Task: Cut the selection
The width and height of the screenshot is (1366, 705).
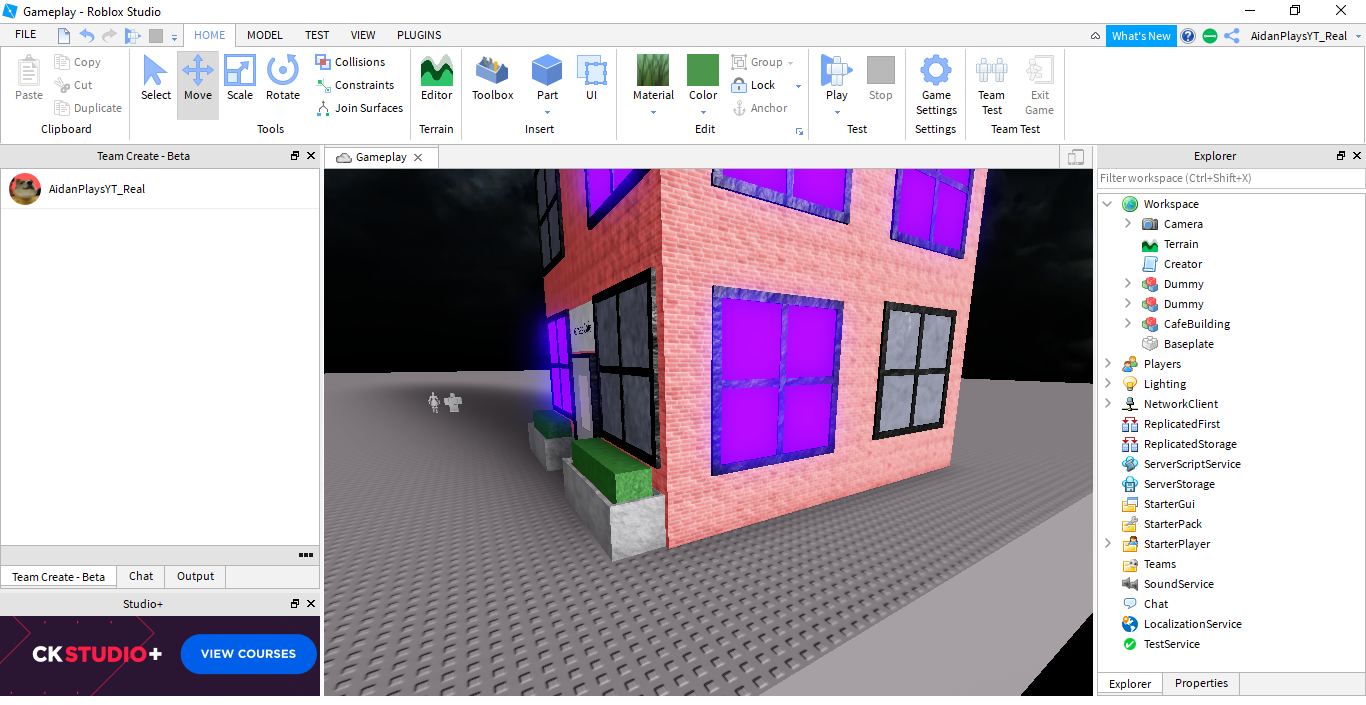Action: click(x=74, y=85)
